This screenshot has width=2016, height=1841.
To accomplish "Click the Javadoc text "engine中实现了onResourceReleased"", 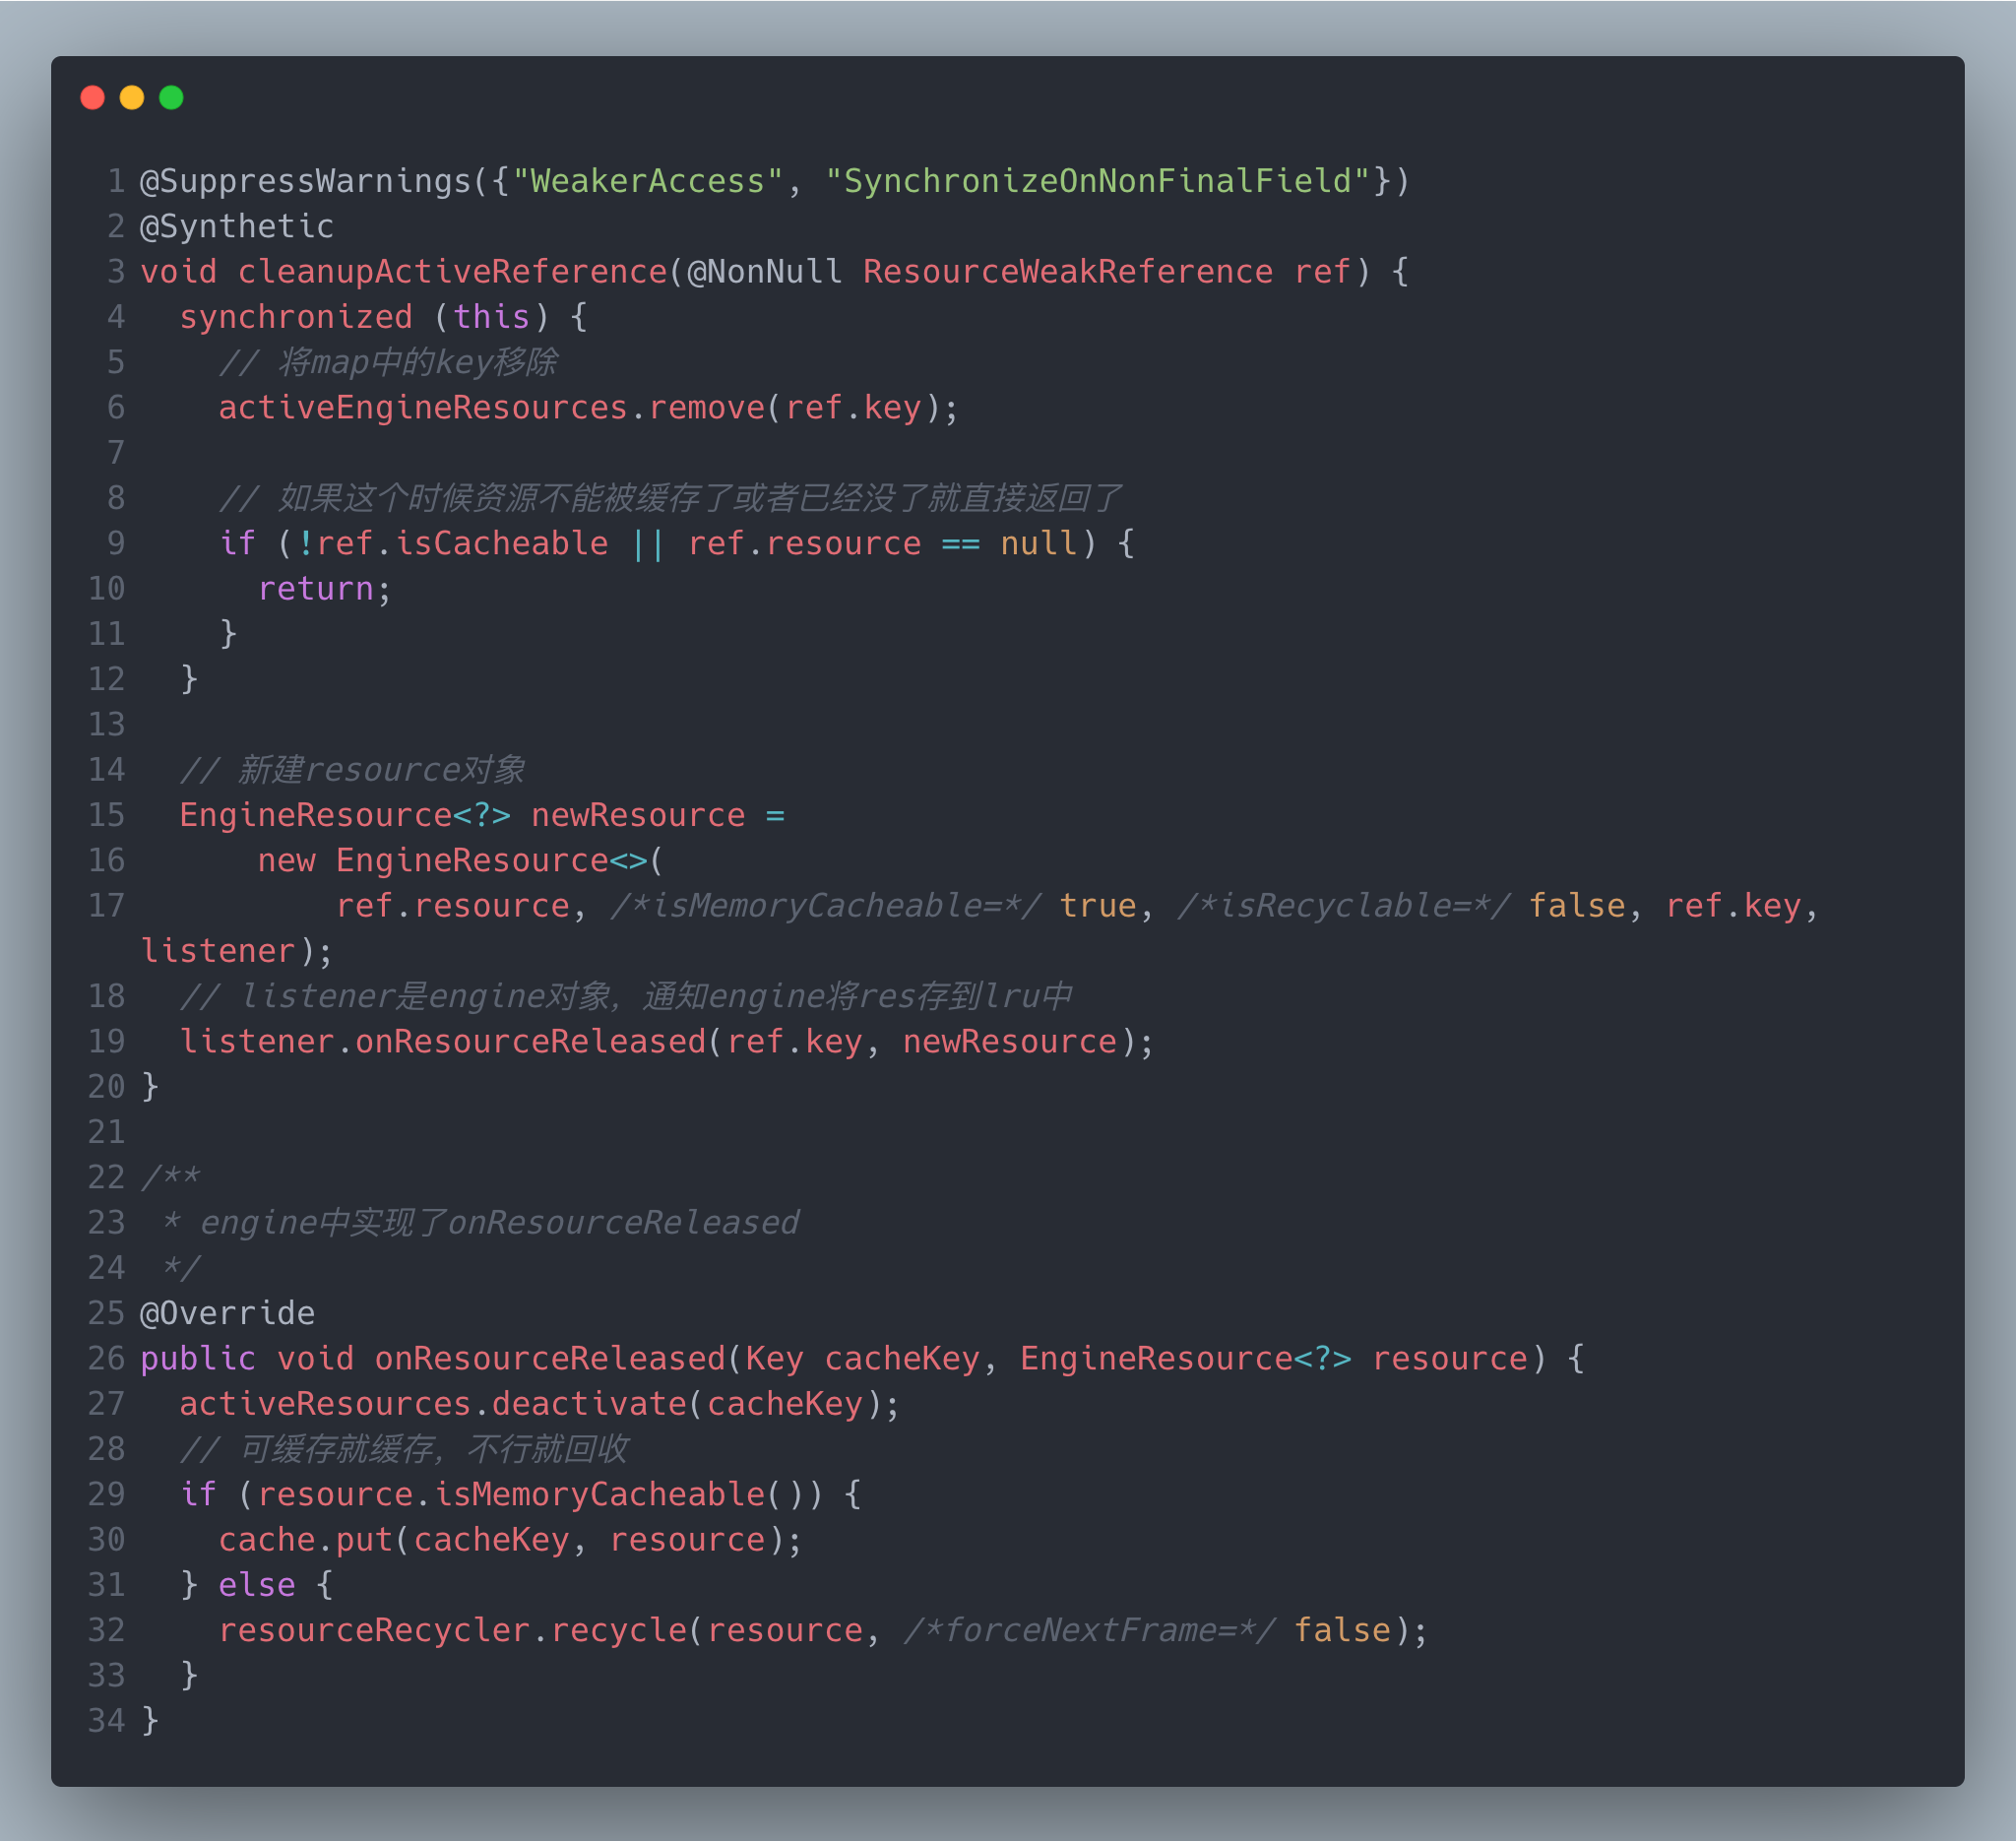I will point(499,1222).
